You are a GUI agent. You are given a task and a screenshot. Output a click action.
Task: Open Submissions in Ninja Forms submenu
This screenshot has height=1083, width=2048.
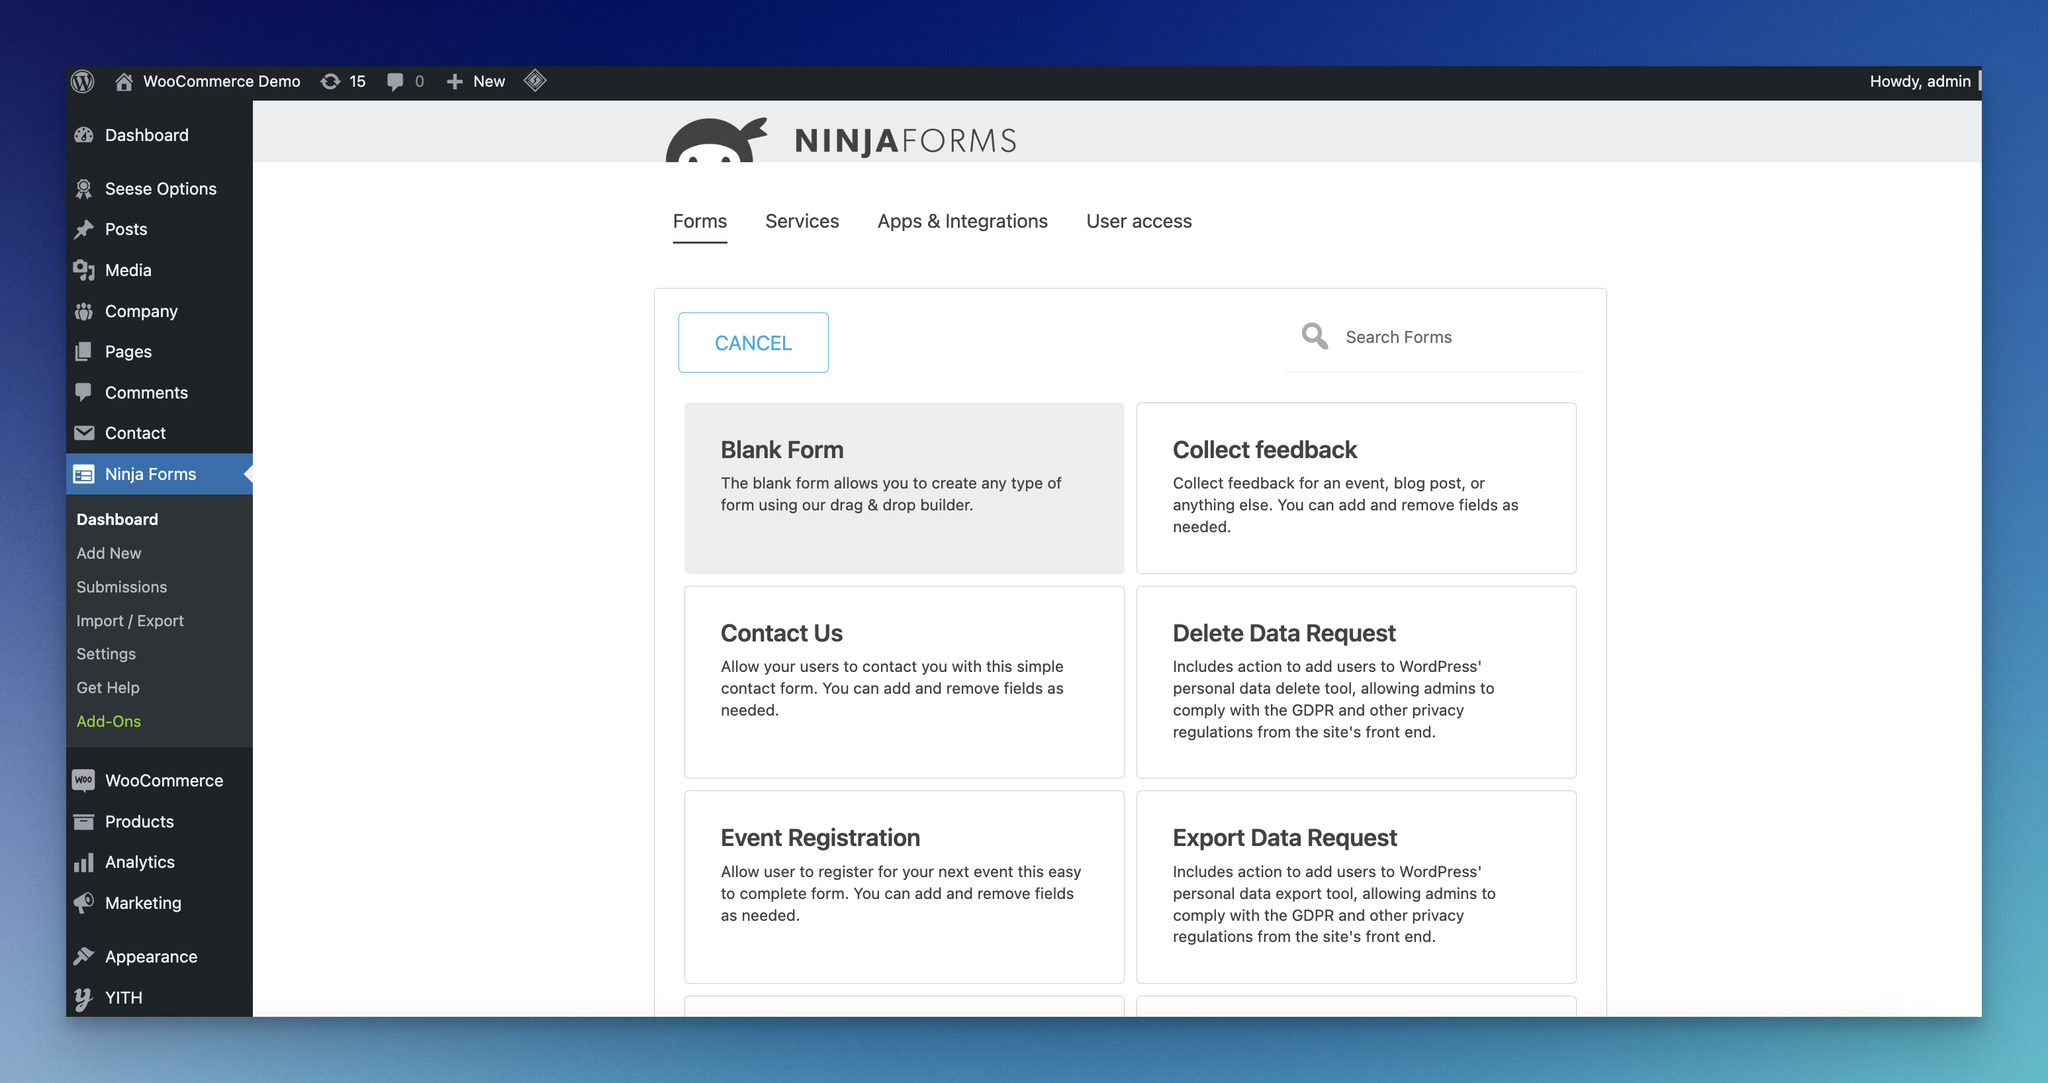(122, 587)
